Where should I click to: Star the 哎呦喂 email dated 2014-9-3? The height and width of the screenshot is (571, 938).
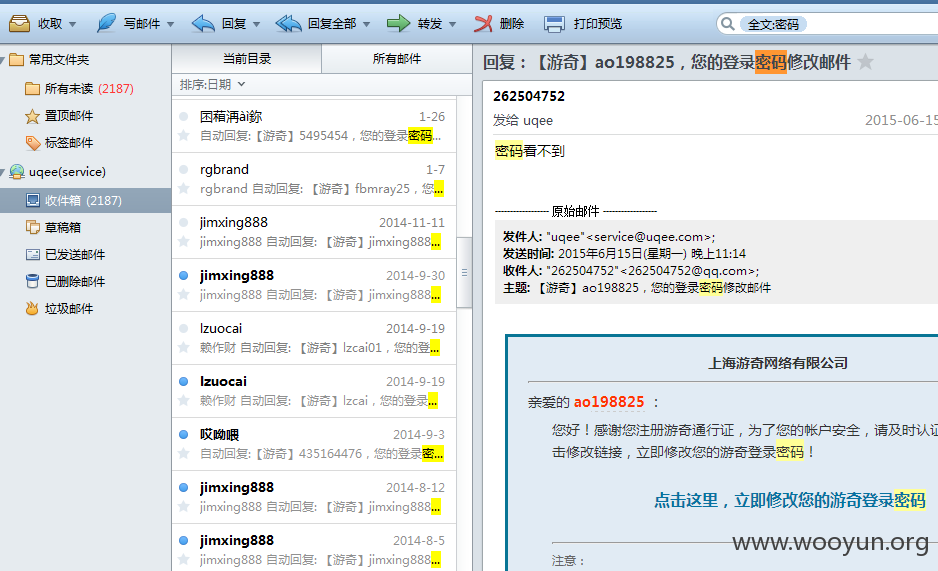(x=184, y=454)
